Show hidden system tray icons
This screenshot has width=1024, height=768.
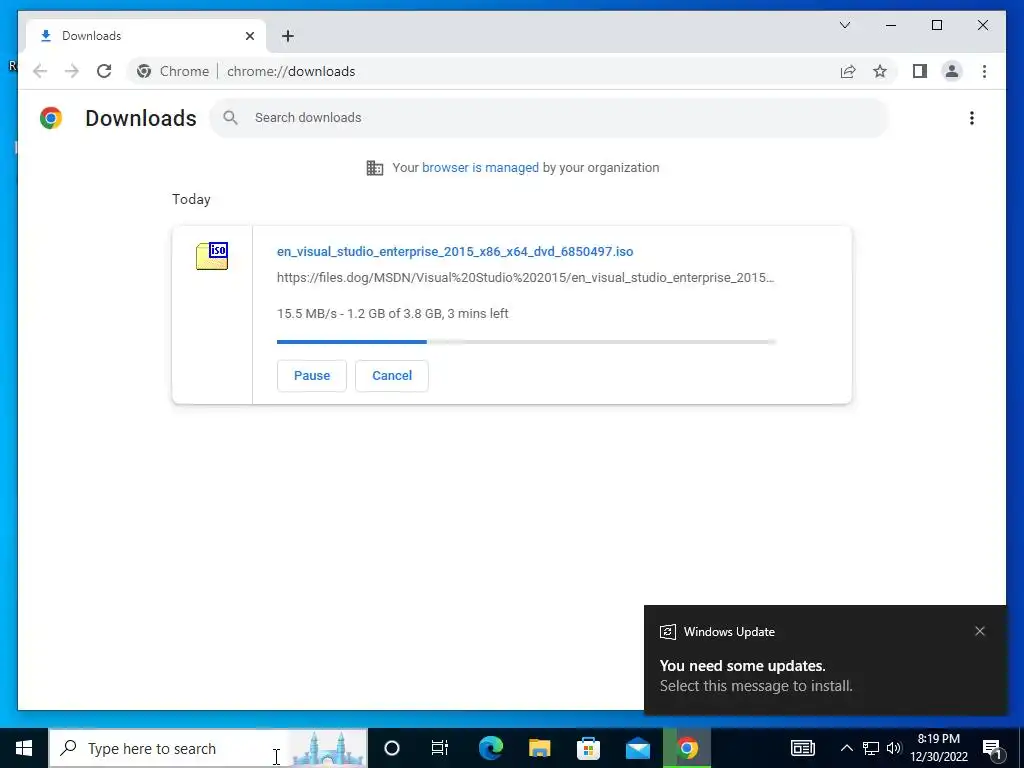pos(846,748)
